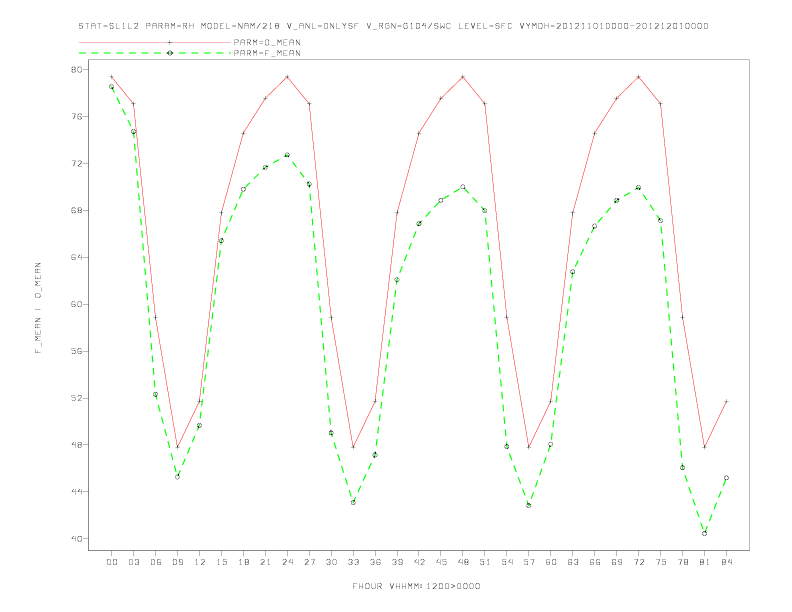The height and width of the screenshot is (612, 792).
Task: Click x-axis tick label 45
Action: click(x=441, y=562)
